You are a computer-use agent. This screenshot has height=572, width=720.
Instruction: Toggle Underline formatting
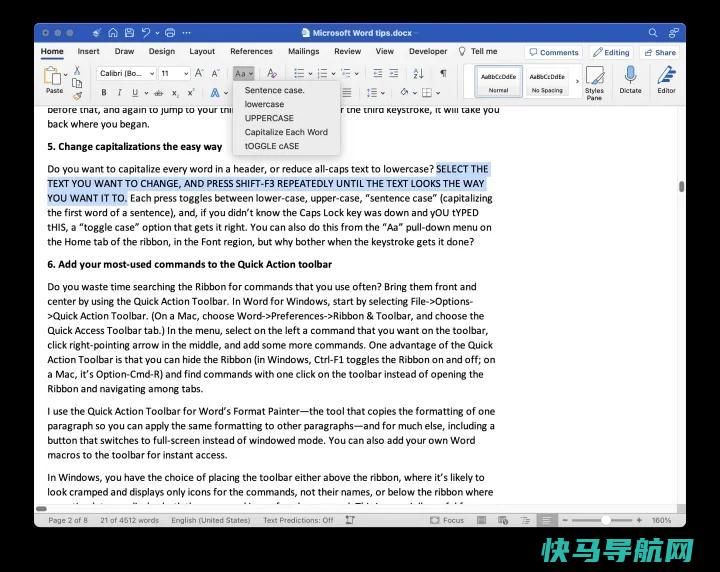coord(135,93)
